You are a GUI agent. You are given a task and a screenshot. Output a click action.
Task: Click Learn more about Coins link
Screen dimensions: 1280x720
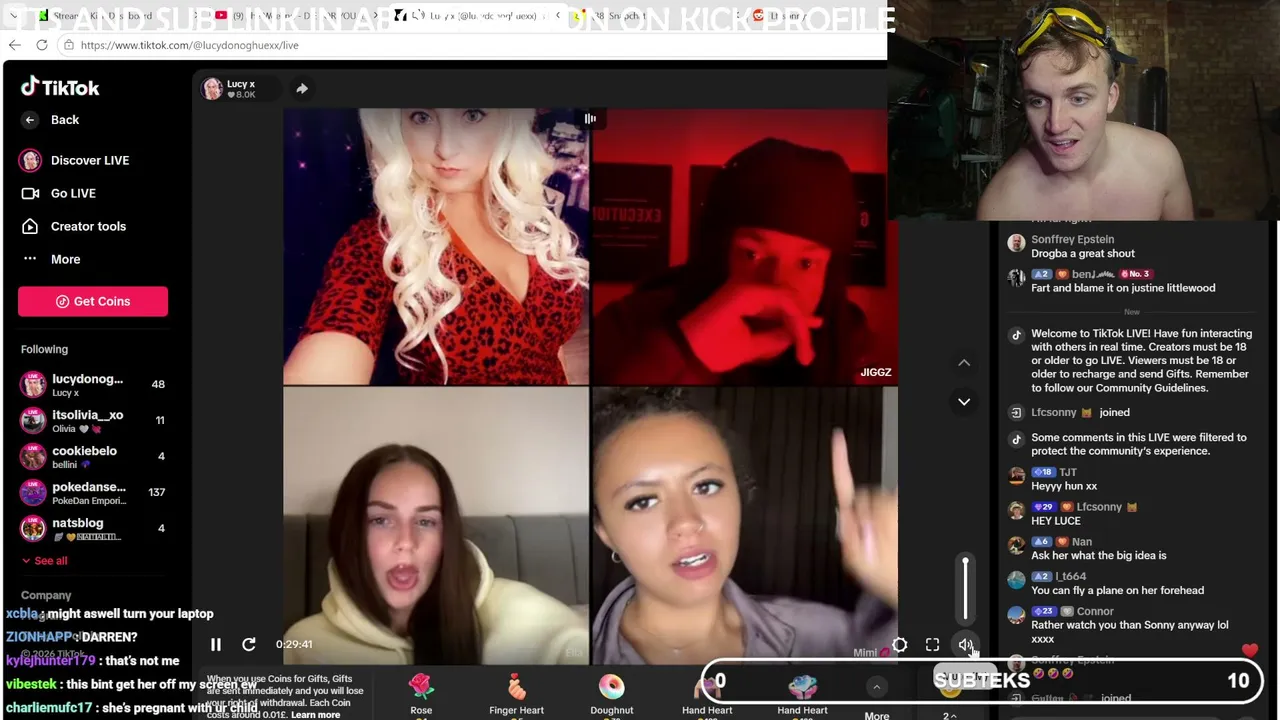click(315, 715)
